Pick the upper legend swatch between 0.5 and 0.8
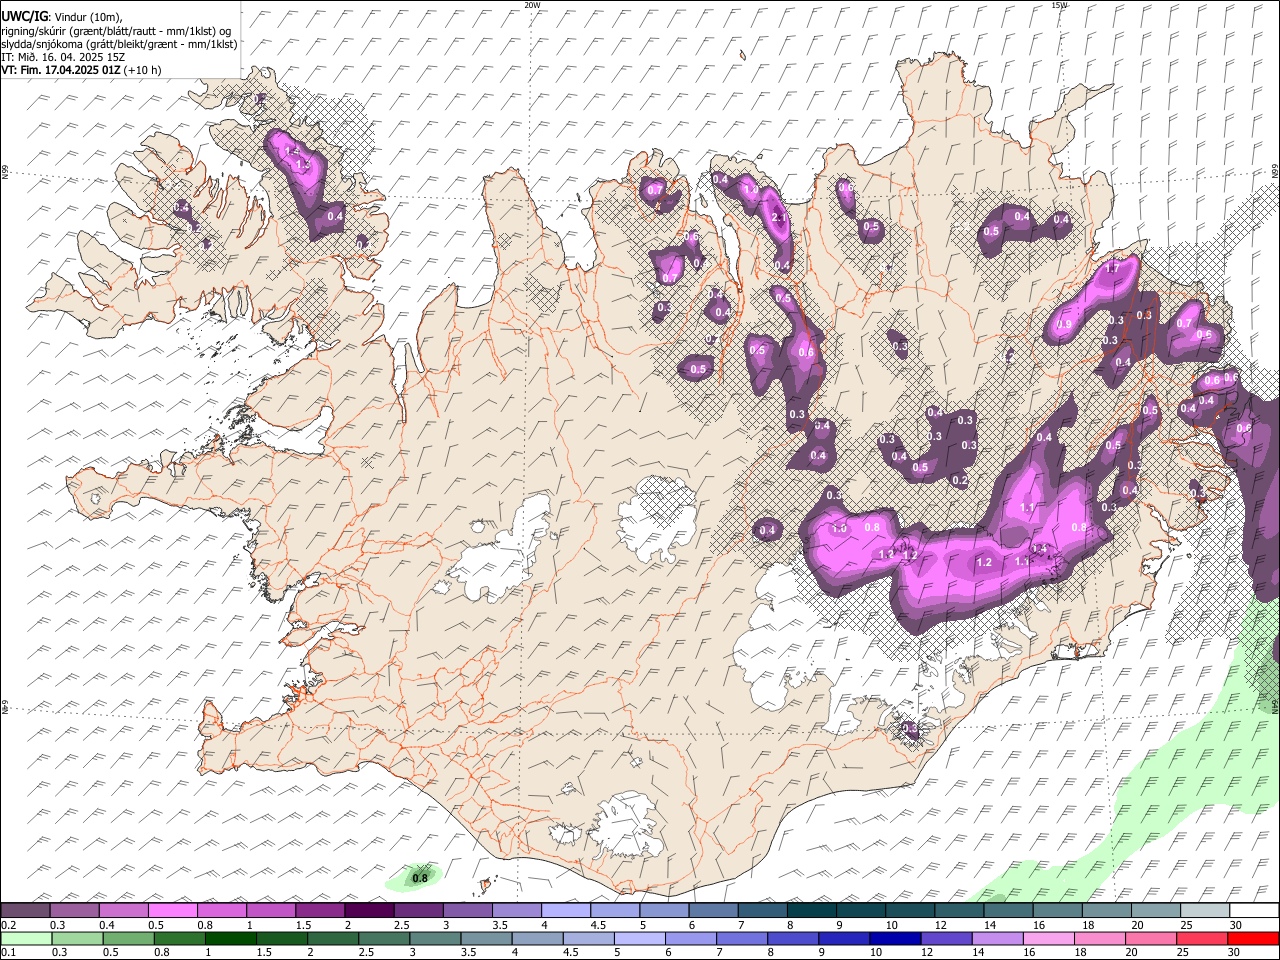 tap(172, 910)
